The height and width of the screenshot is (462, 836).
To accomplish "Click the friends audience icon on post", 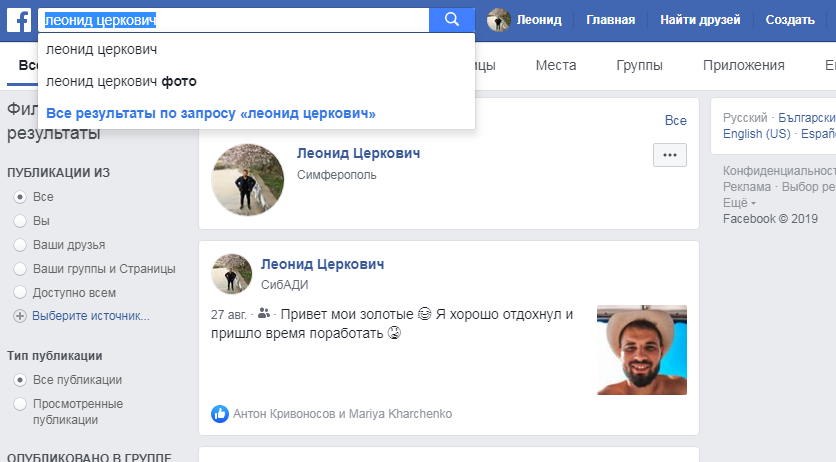I will (x=263, y=313).
